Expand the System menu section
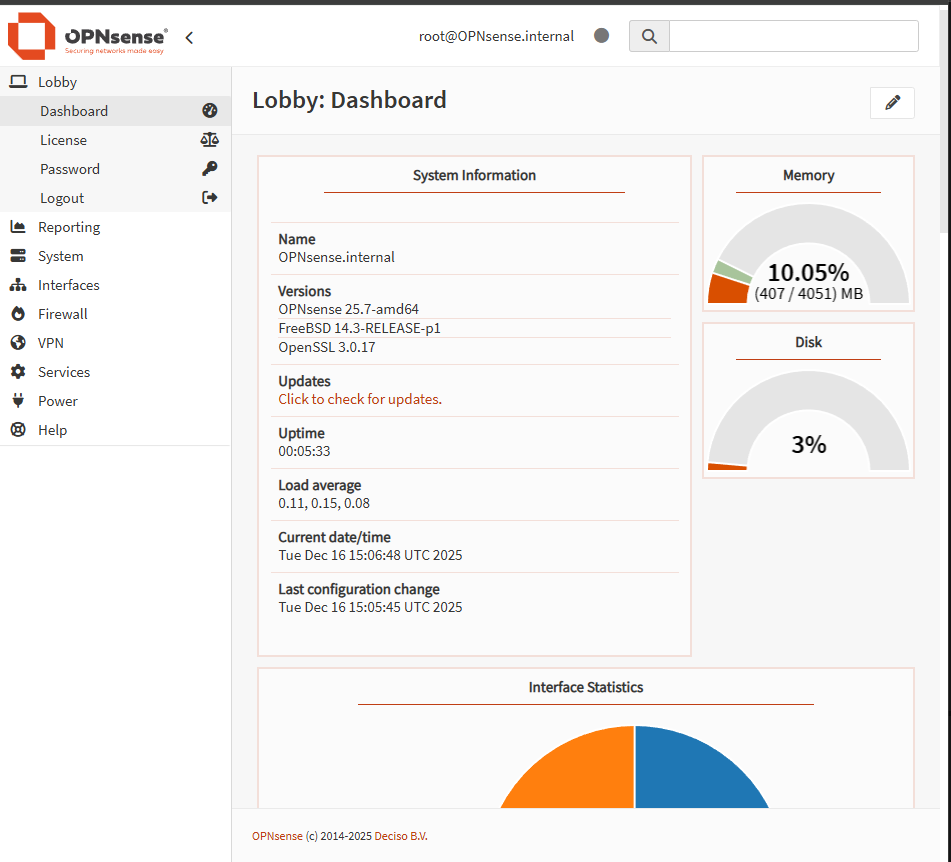 coord(63,255)
